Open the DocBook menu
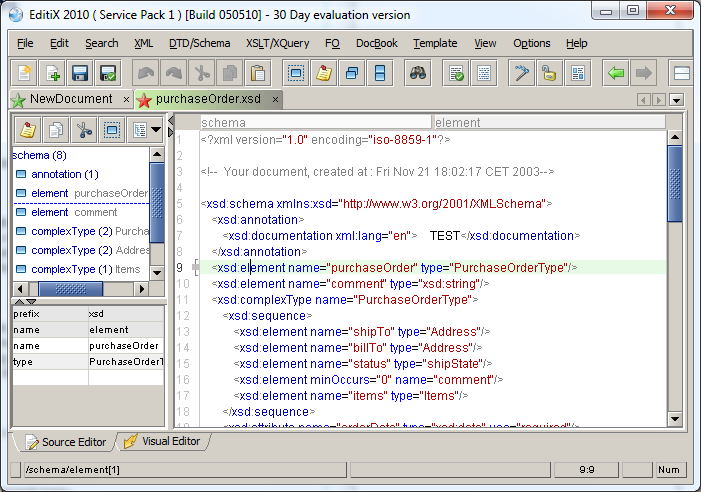The image size is (701, 492). 376,43
